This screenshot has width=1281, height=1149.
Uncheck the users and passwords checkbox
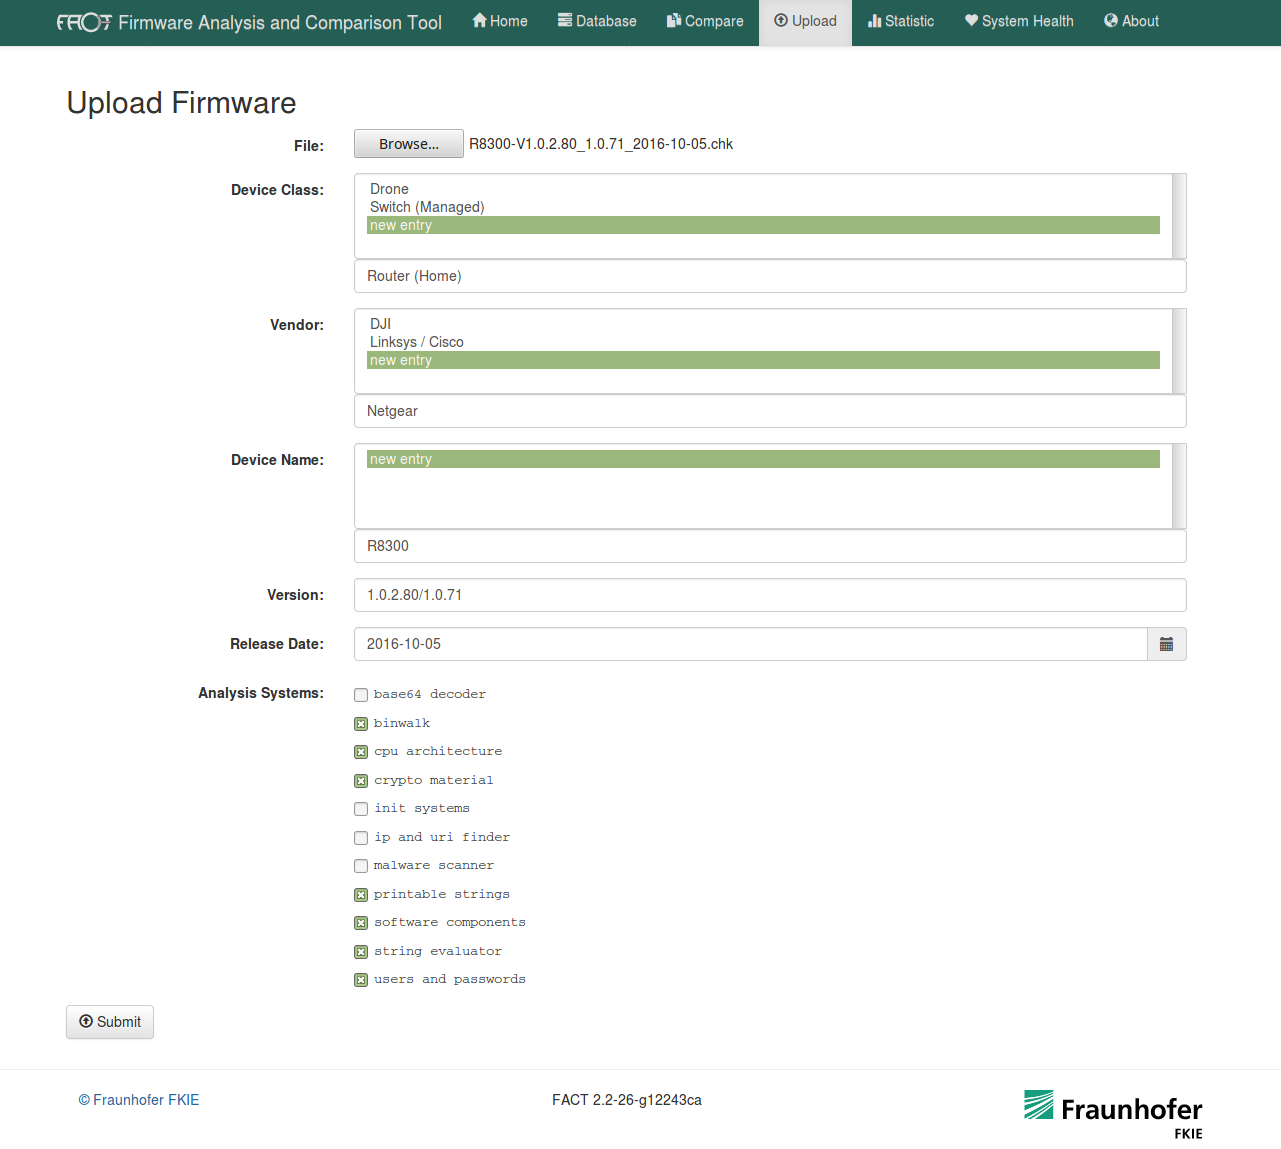(x=361, y=980)
